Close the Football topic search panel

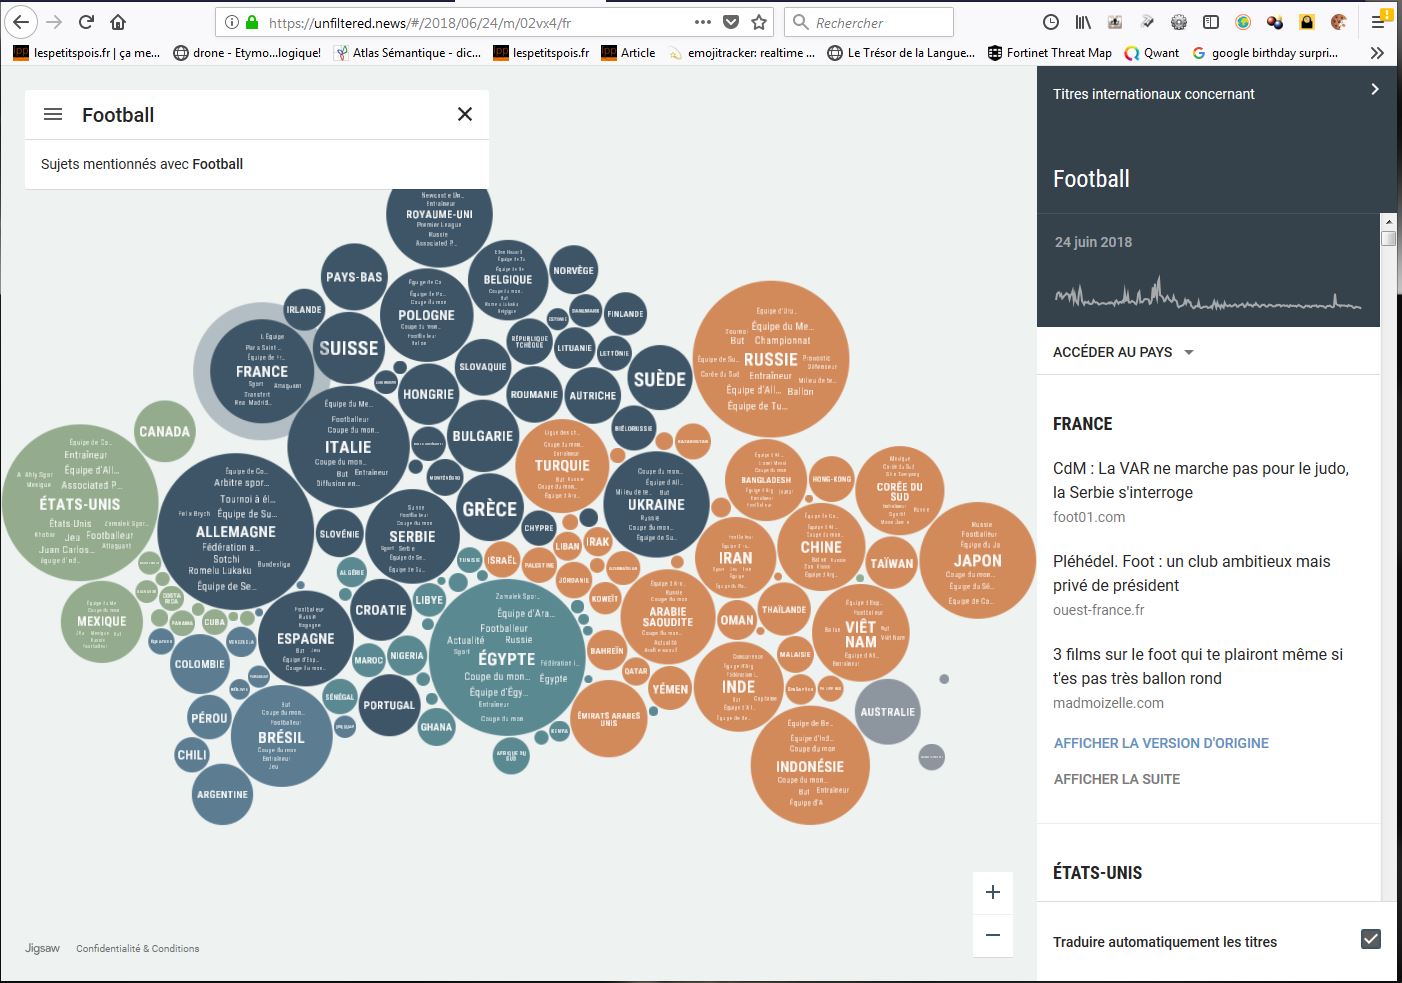(x=464, y=114)
